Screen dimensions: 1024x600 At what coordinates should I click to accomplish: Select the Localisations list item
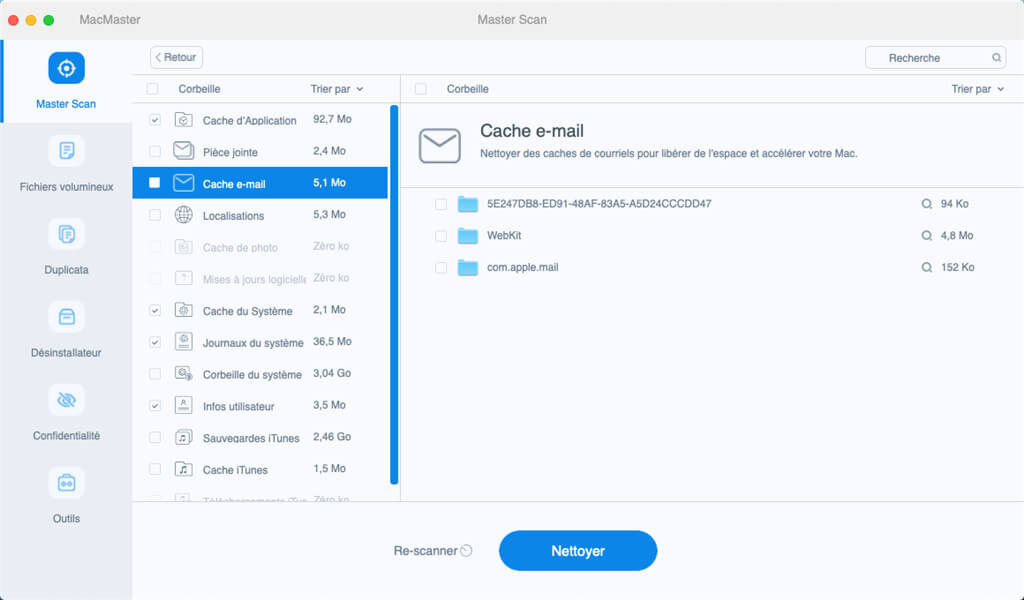[x=233, y=215]
